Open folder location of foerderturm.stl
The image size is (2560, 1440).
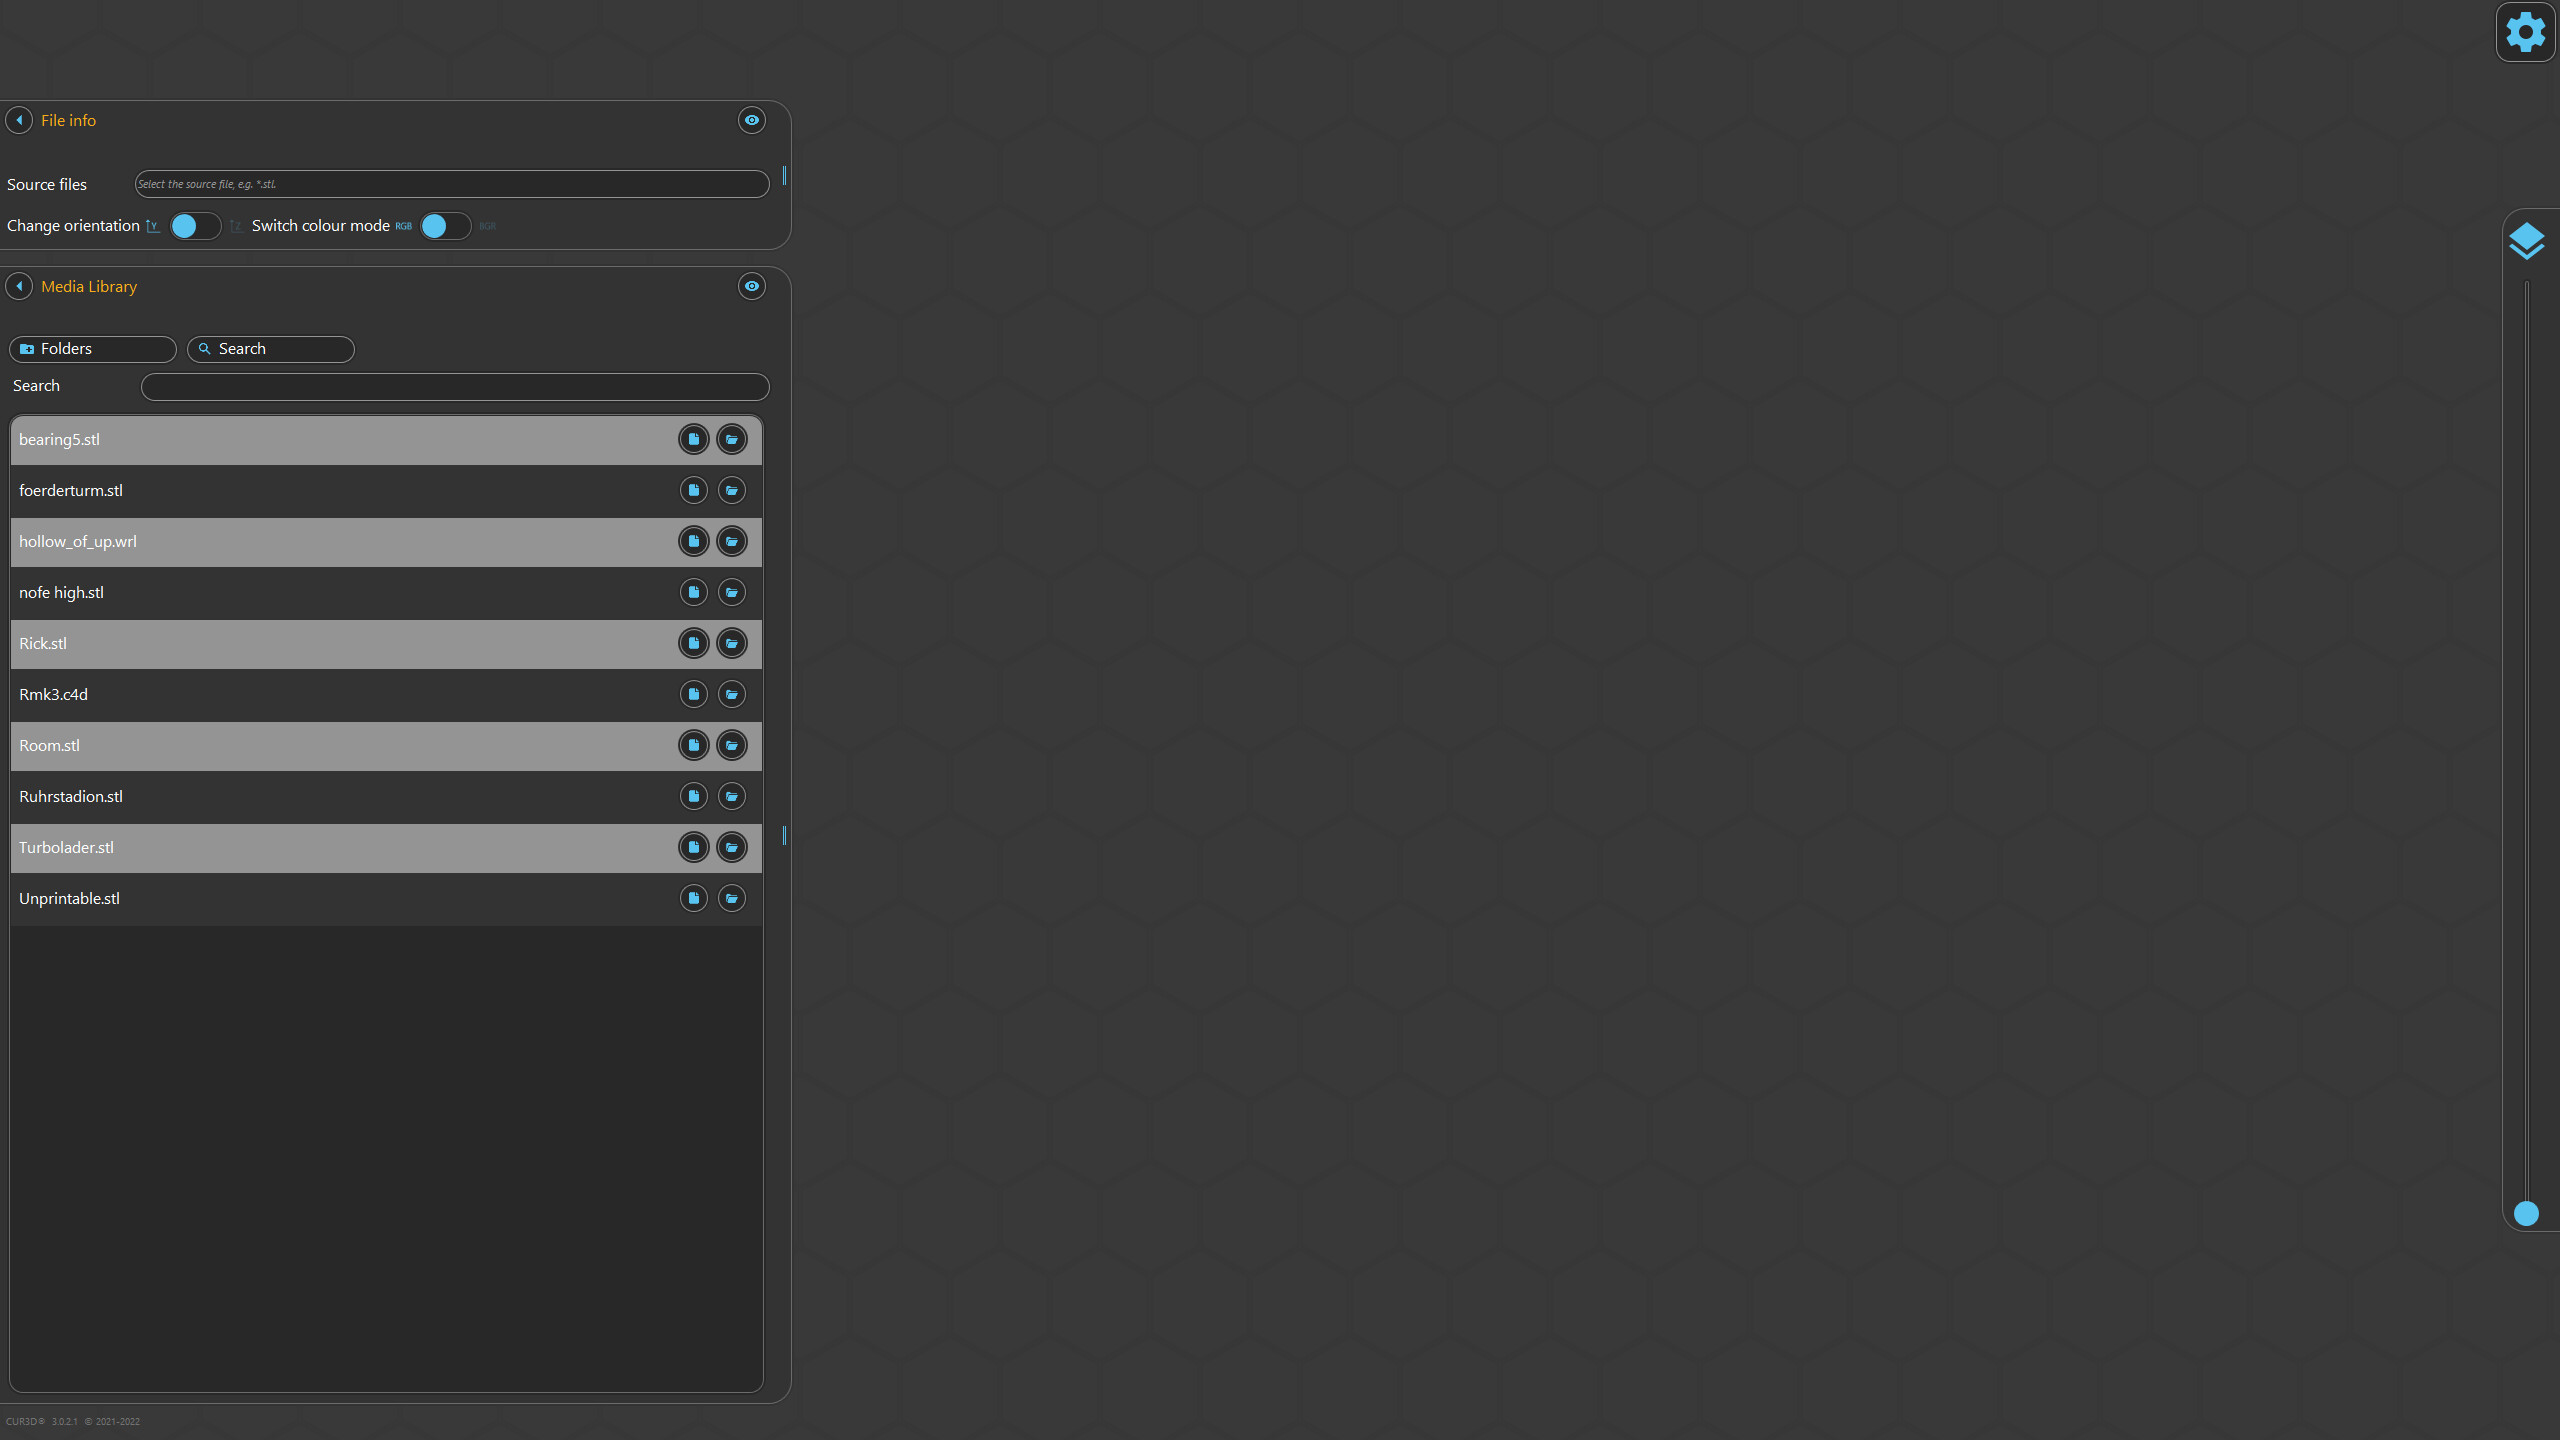click(731, 490)
